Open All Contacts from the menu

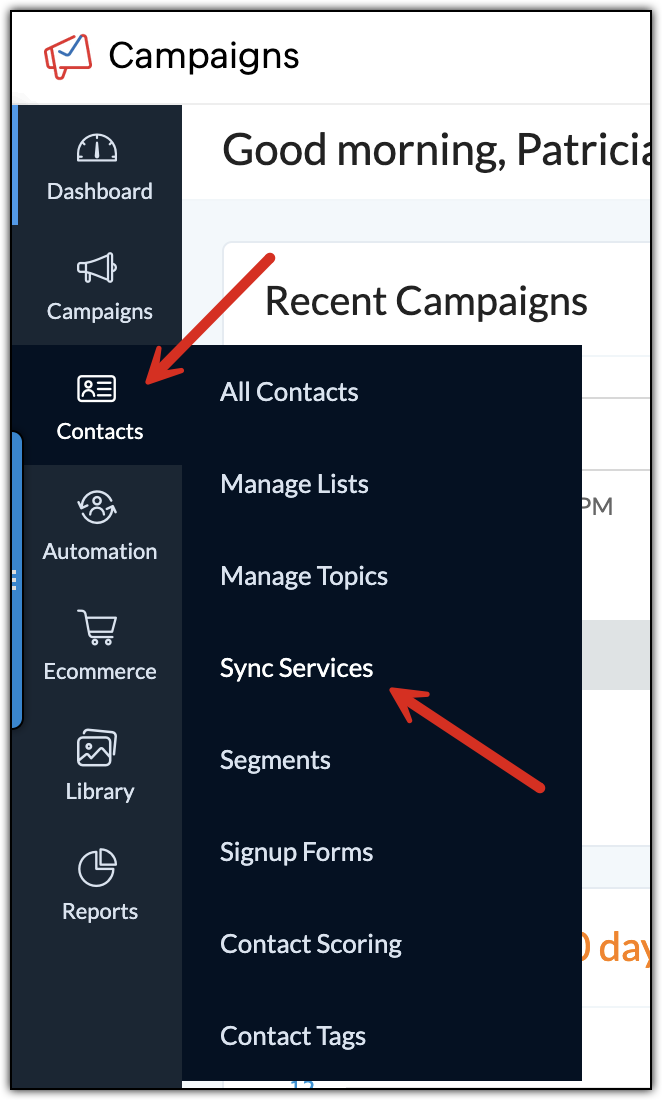[288, 391]
